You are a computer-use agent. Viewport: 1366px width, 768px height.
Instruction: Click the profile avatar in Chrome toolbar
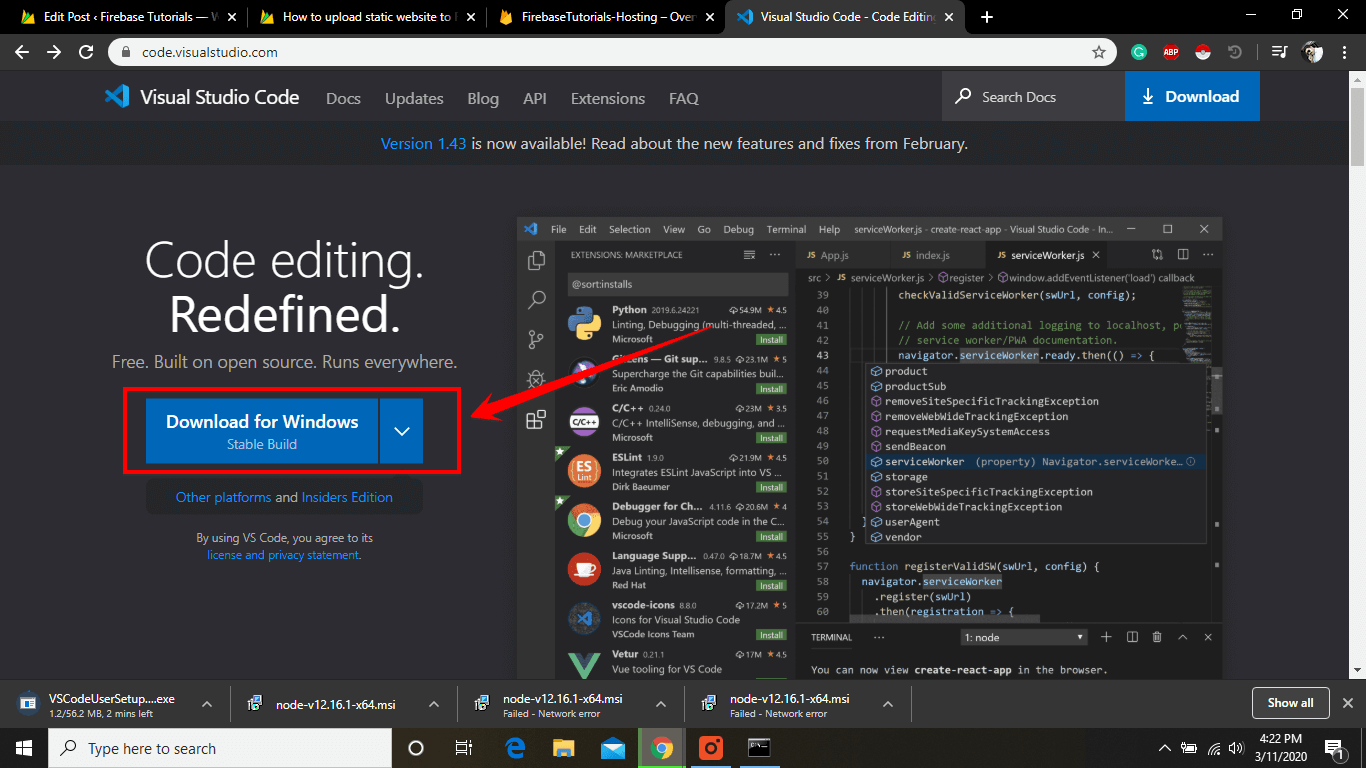[x=1313, y=52]
